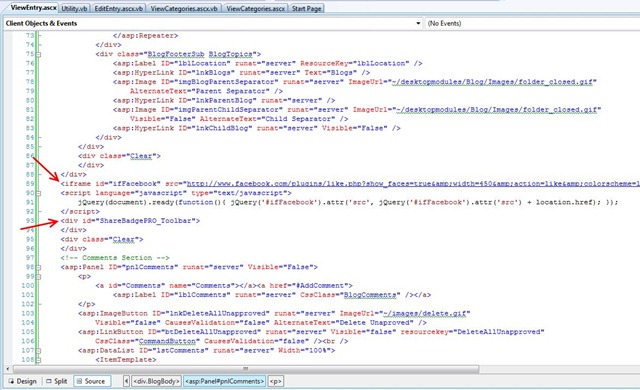Select the div.BlogBody breadcrumb tag
This screenshot has height=390, width=640.
click(156, 381)
